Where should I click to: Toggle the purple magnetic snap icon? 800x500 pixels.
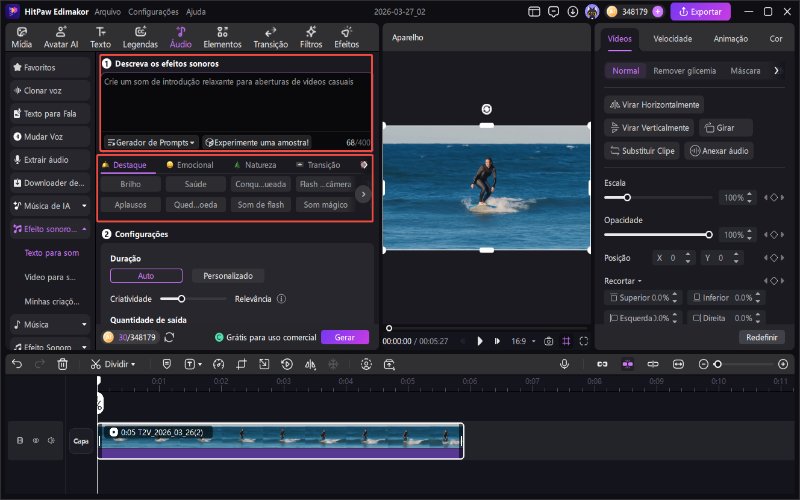pos(628,364)
